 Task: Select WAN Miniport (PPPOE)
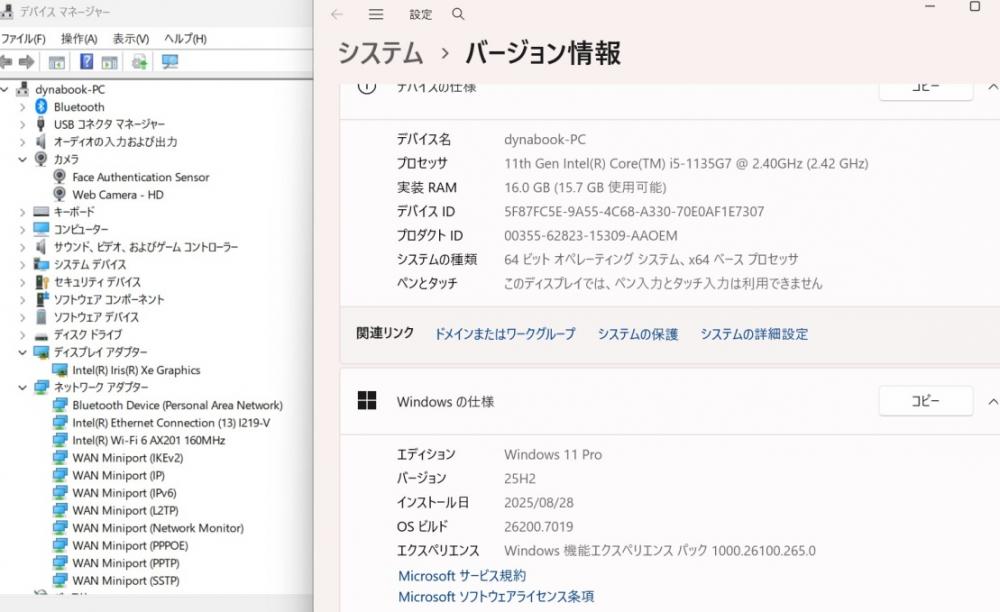(x=130, y=546)
